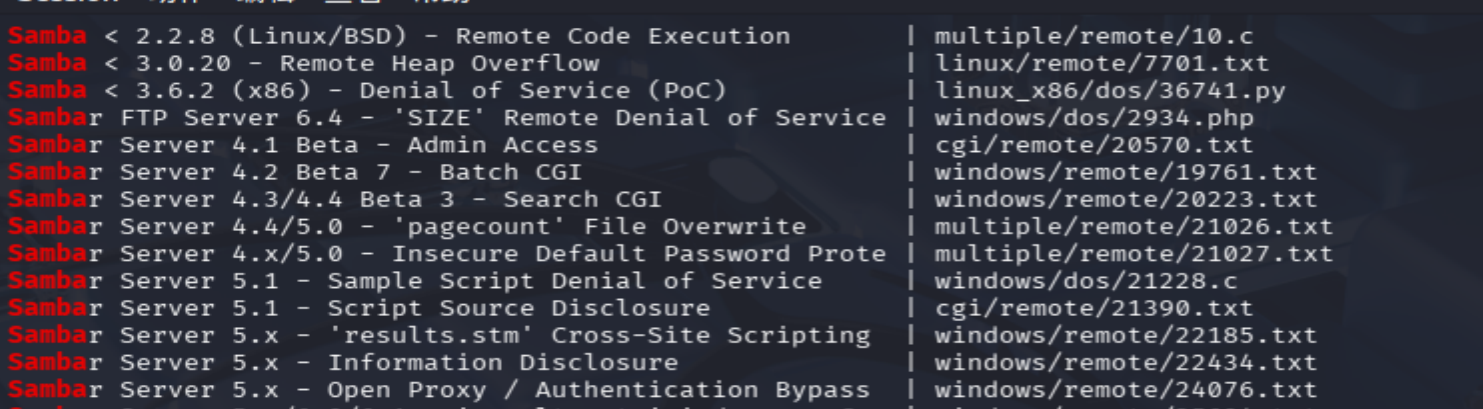Select the Samba < 3.0.20 Remote Heap Overflow entry
This screenshot has height=409, width=1483.
pos(304,63)
